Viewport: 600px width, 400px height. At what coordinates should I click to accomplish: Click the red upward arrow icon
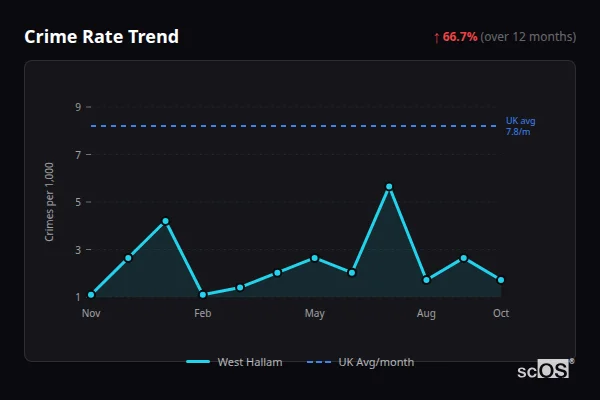pyautogui.click(x=437, y=38)
